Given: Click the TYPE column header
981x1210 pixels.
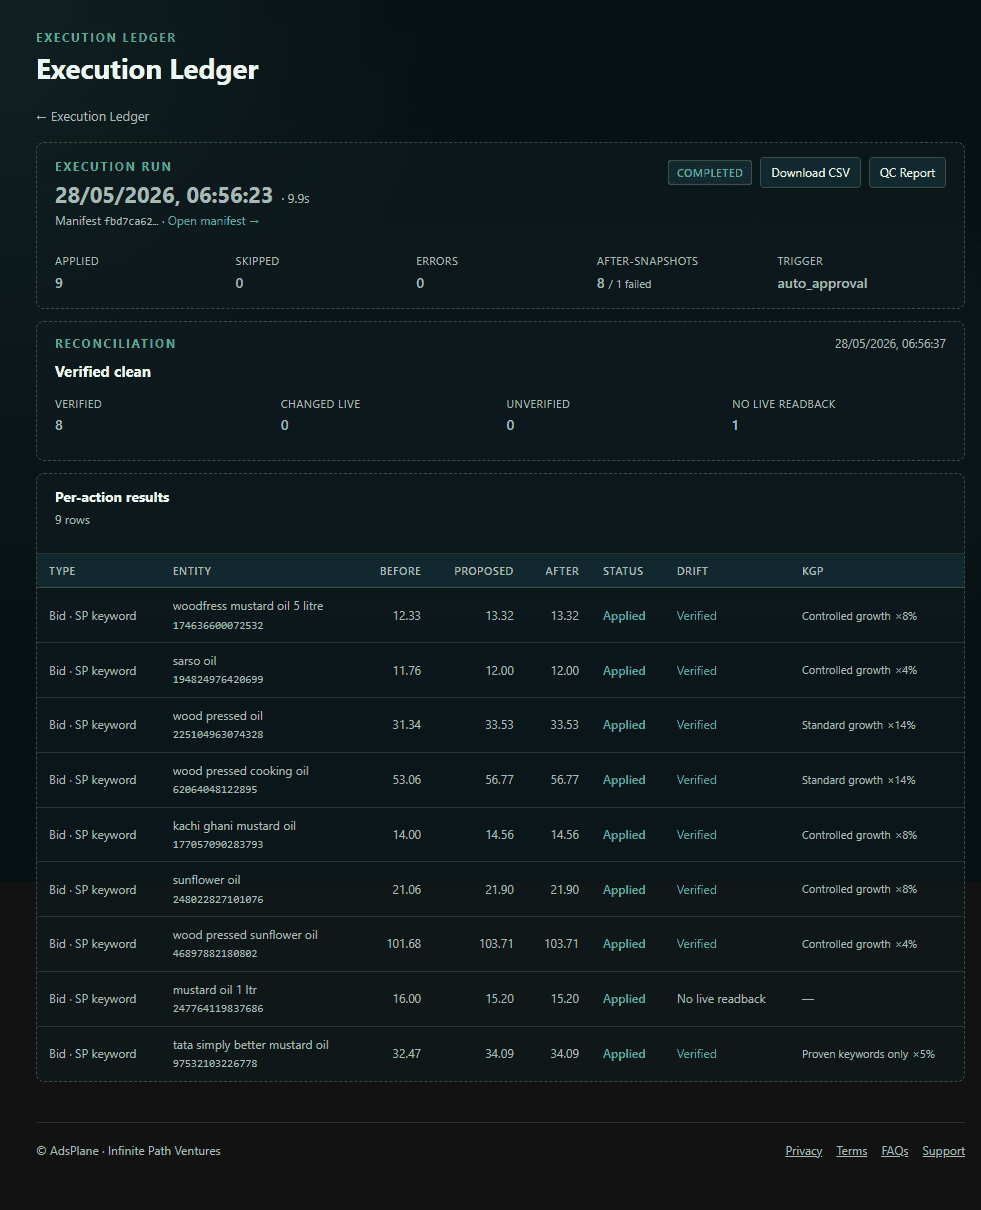Looking at the screenshot, I should click(62, 571).
